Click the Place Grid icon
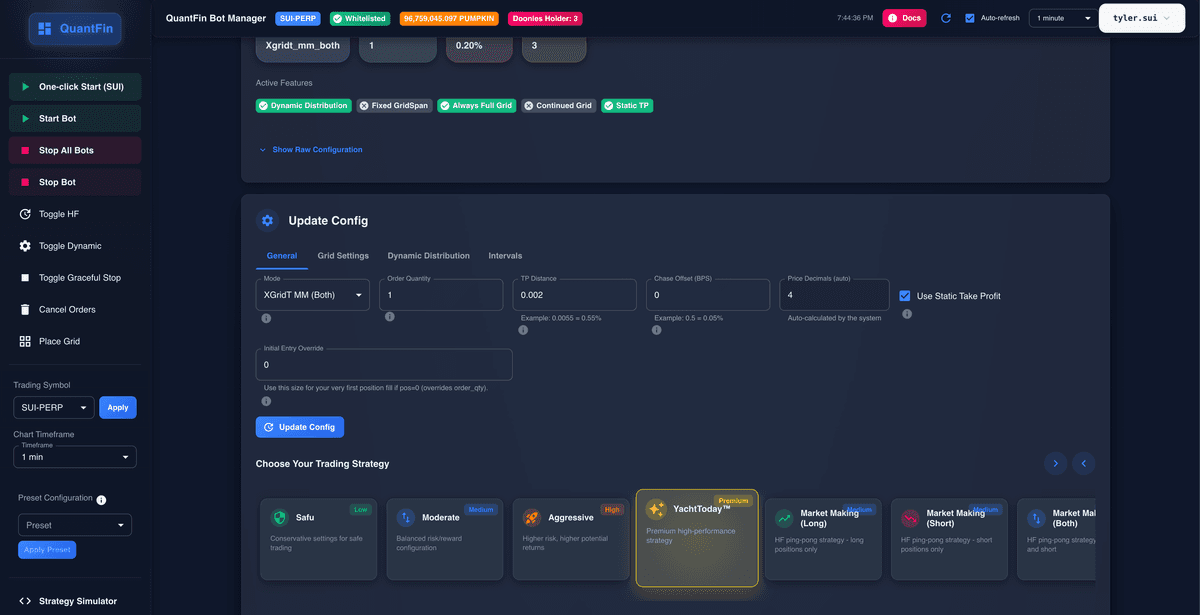 25,341
